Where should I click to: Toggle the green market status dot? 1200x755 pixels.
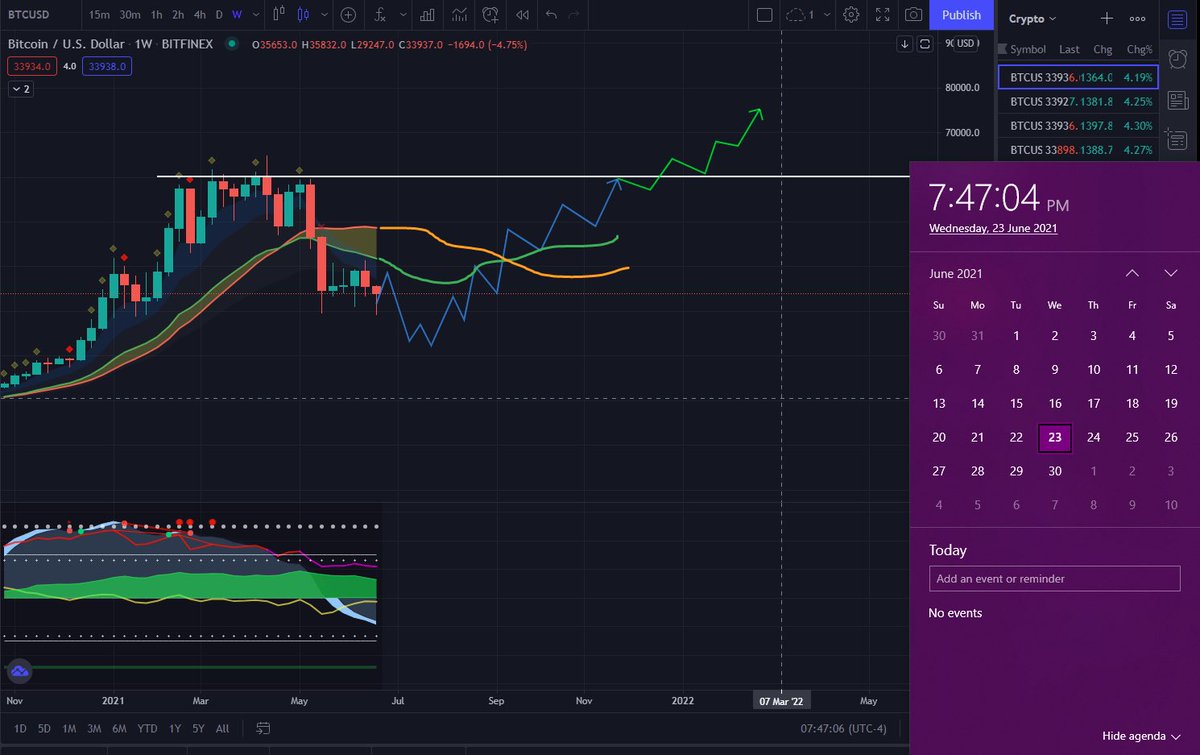tap(232, 44)
